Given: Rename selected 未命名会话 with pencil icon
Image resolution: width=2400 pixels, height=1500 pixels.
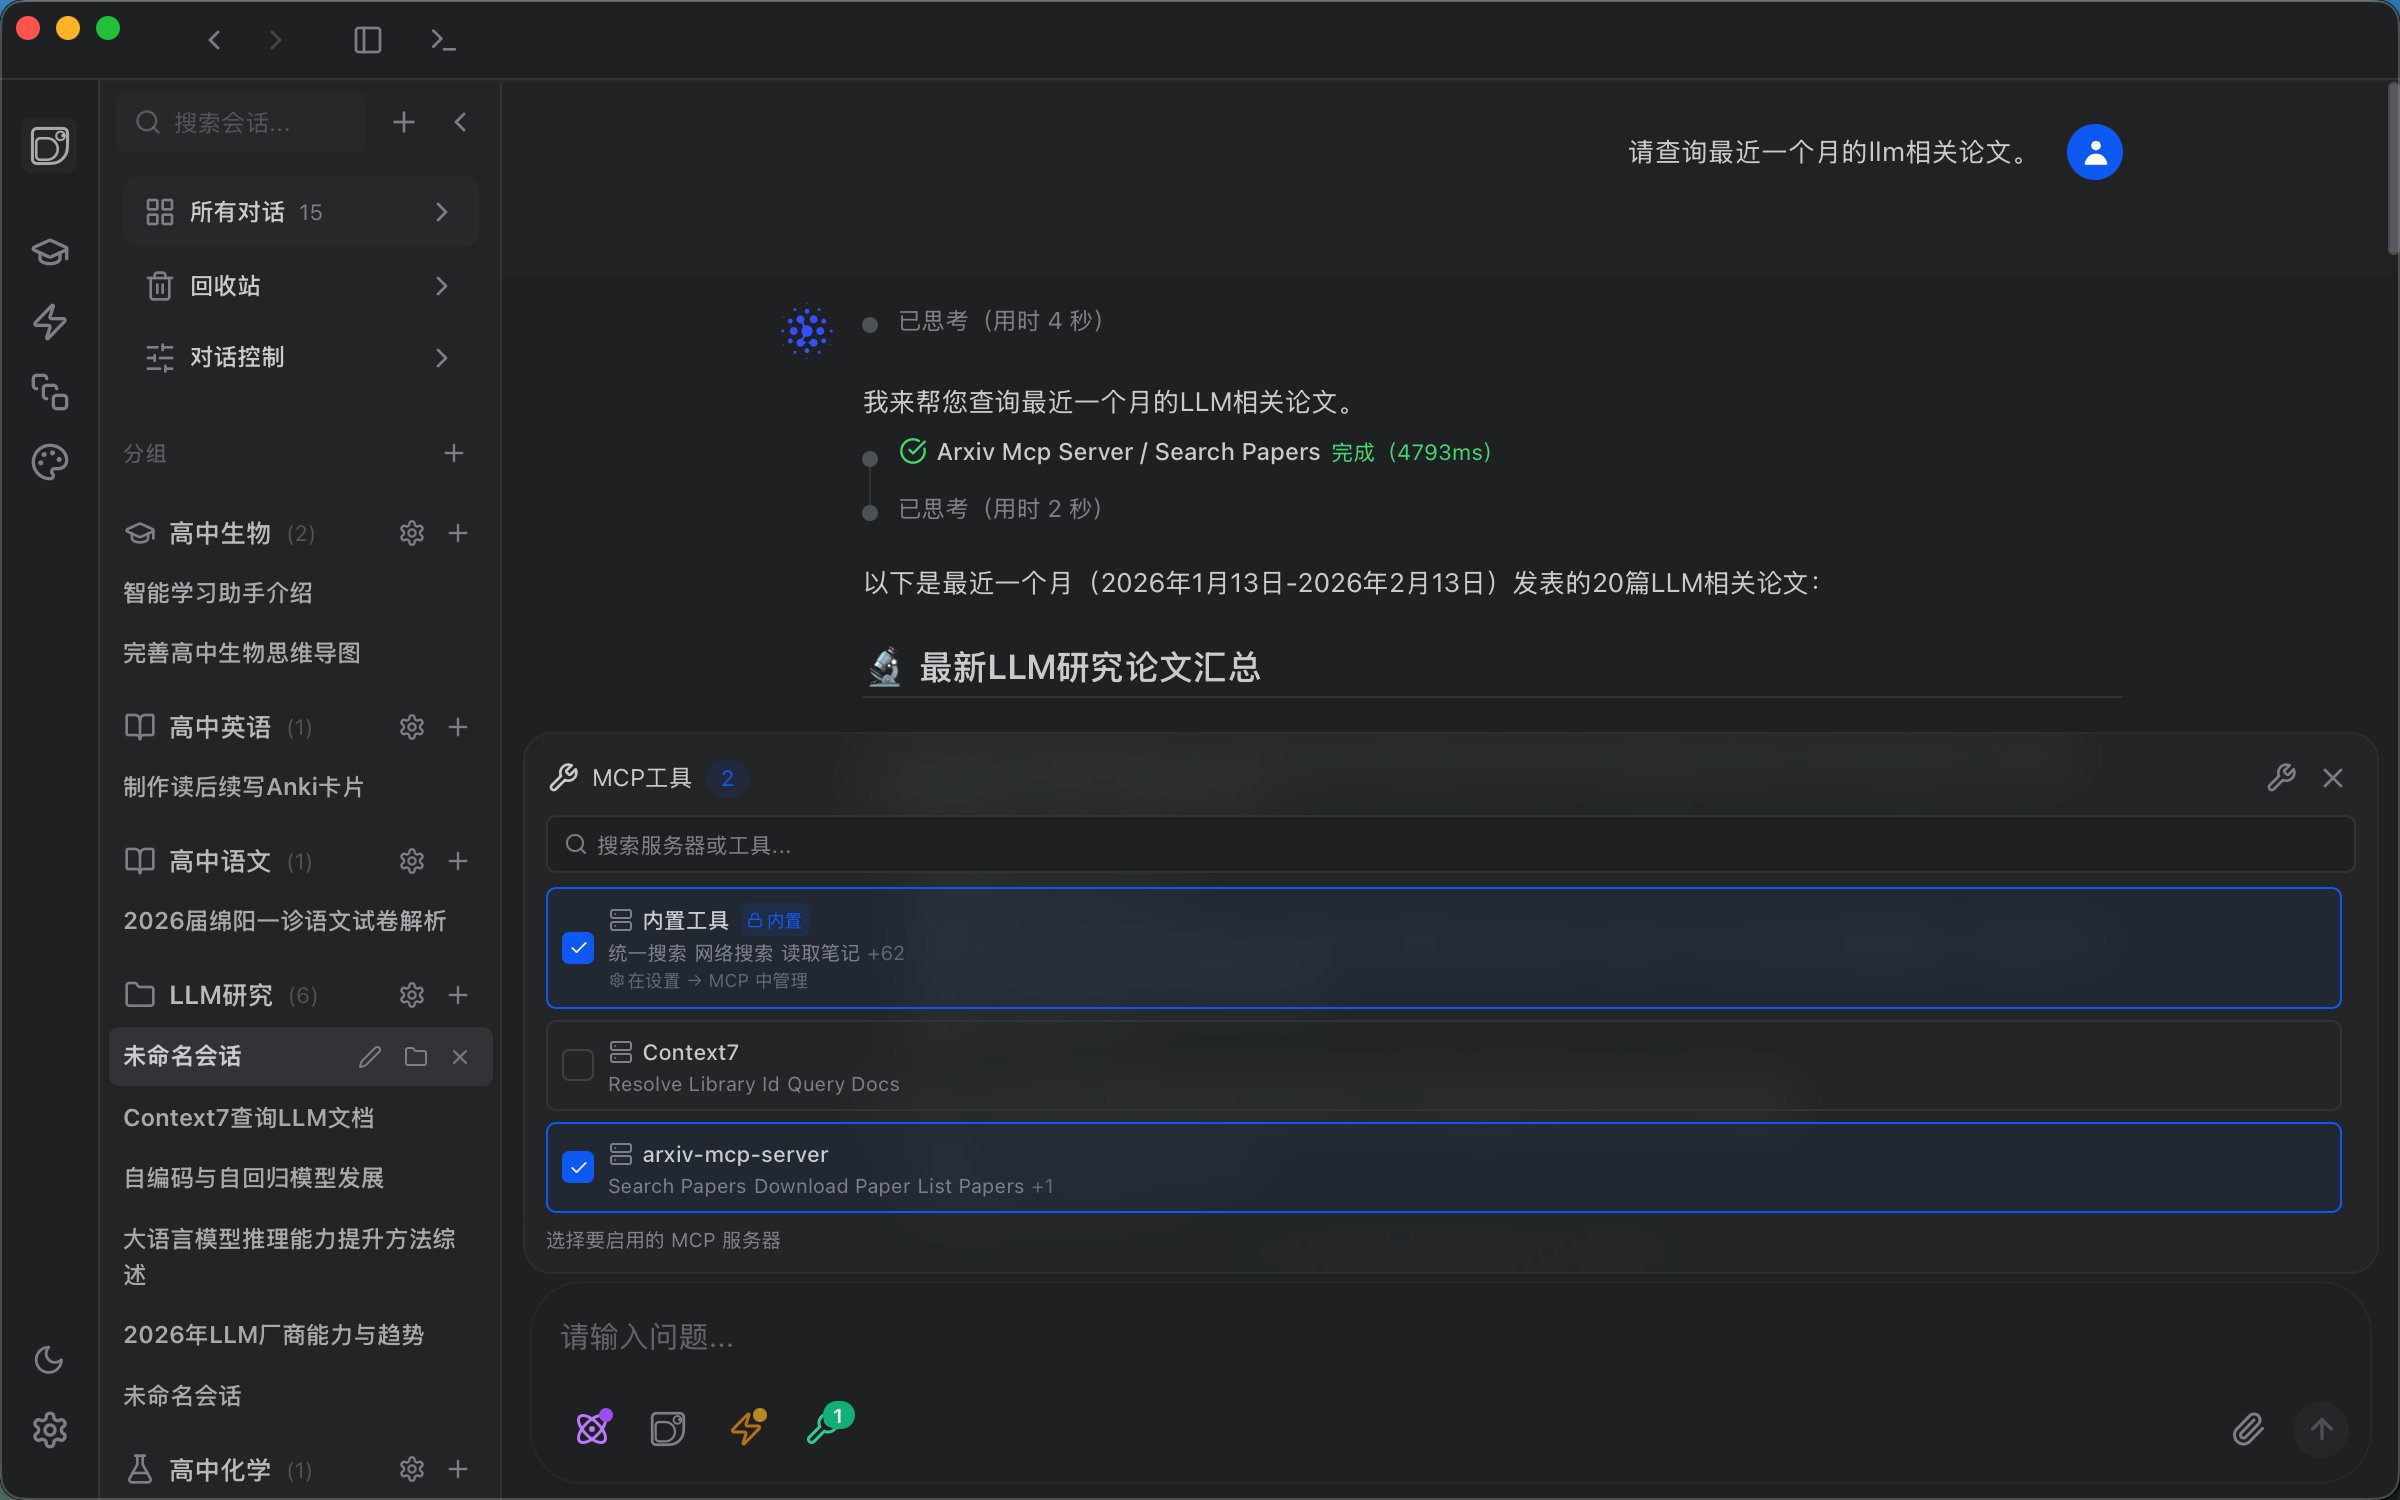Looking at the screenshot, I should pos(370,1057).
